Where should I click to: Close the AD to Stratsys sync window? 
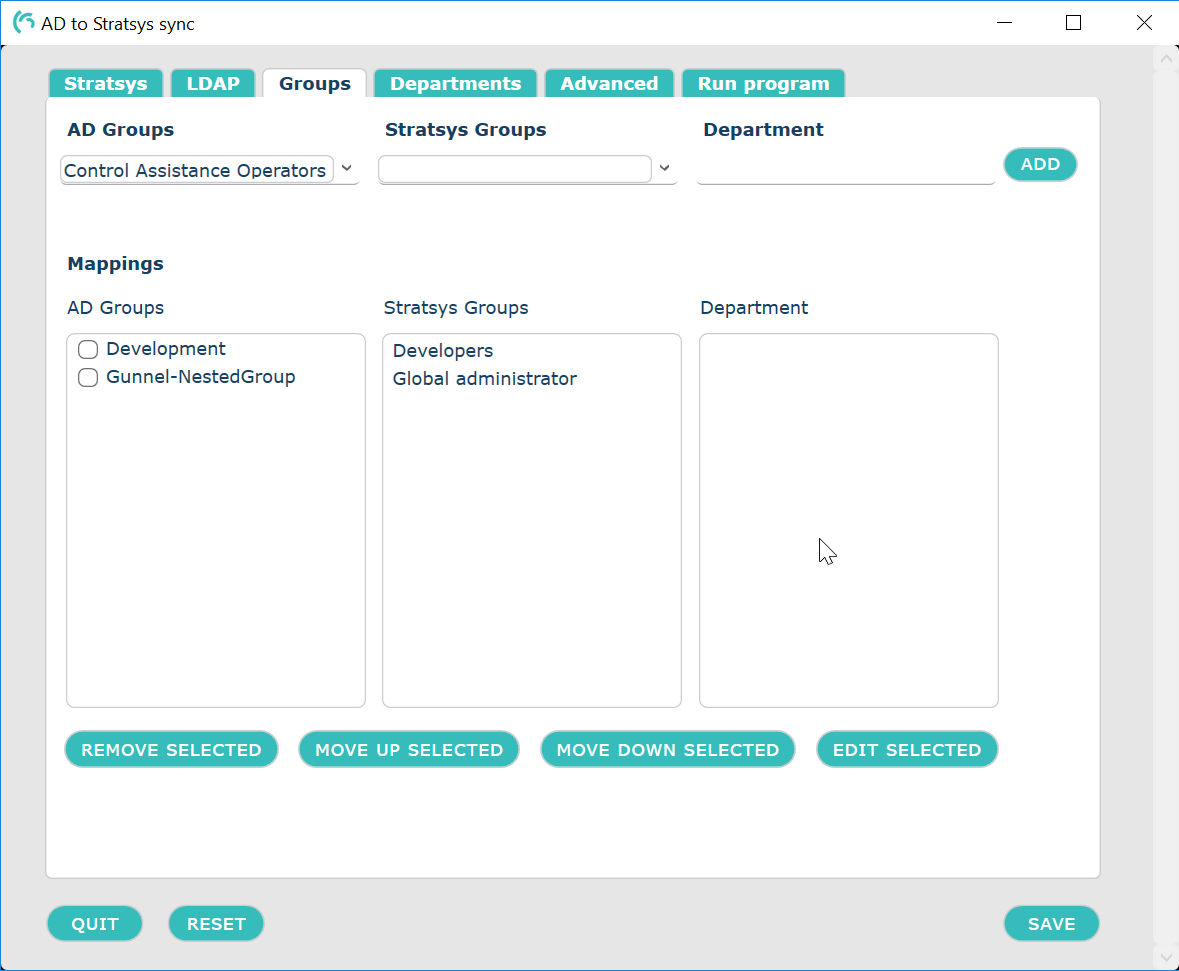coord(1144,23)
